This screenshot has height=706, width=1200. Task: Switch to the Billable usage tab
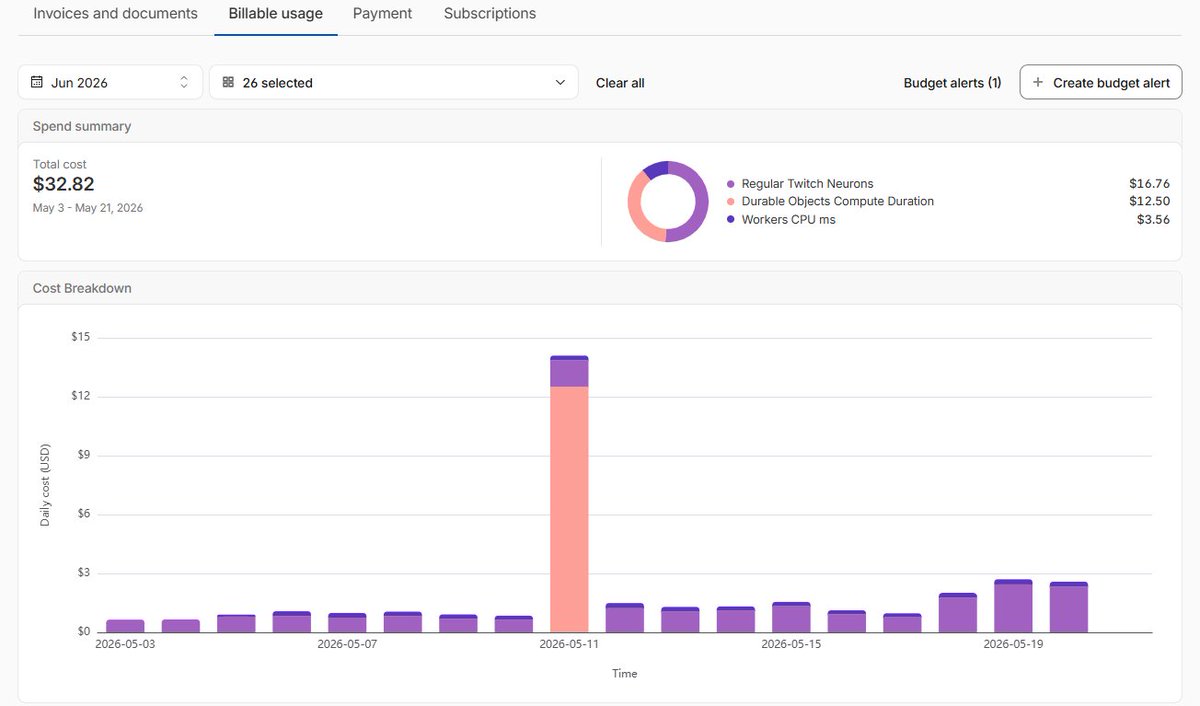tap(275, 14)
